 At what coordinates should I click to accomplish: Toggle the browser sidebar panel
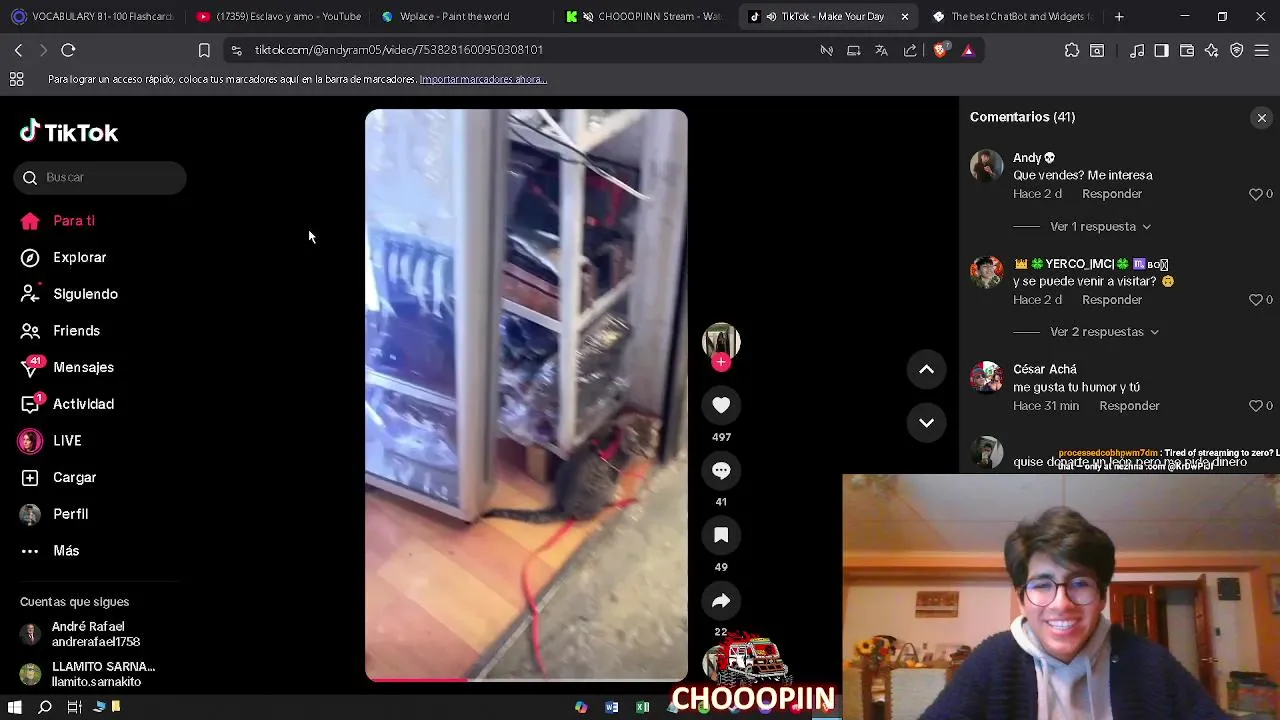pyautogui.click(x=1161, y=50)
